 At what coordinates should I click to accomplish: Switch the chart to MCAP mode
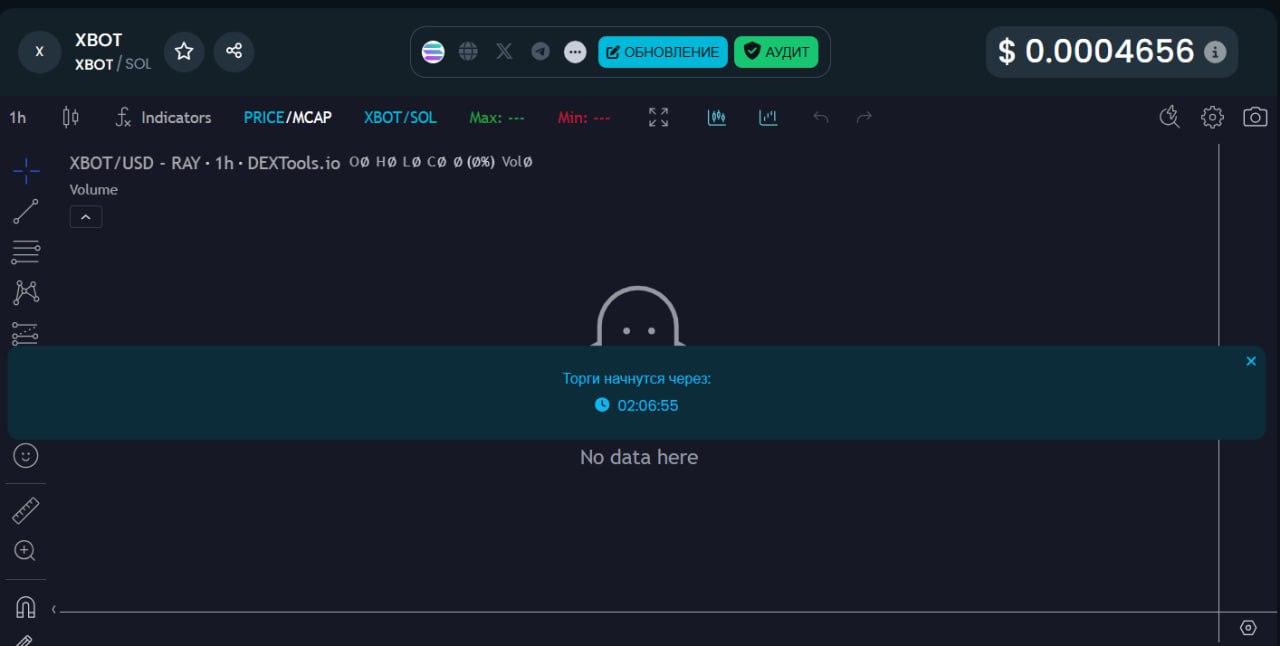(x=311, y=117)
